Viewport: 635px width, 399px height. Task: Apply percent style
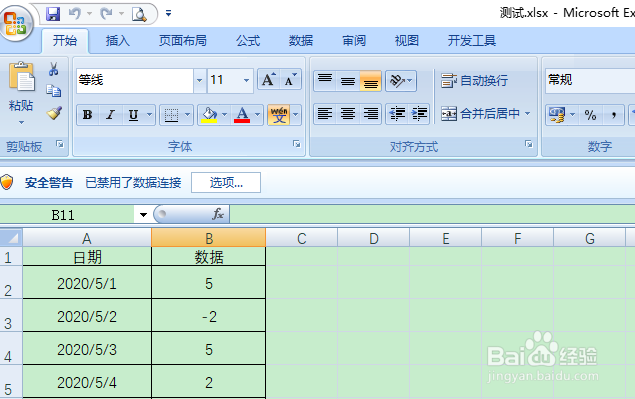pos(590,115)
